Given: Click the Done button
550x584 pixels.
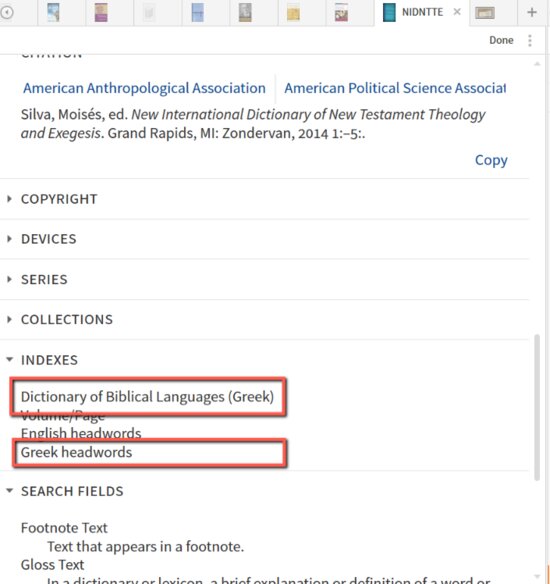Looking at the screenshot, I should (501, 40).
